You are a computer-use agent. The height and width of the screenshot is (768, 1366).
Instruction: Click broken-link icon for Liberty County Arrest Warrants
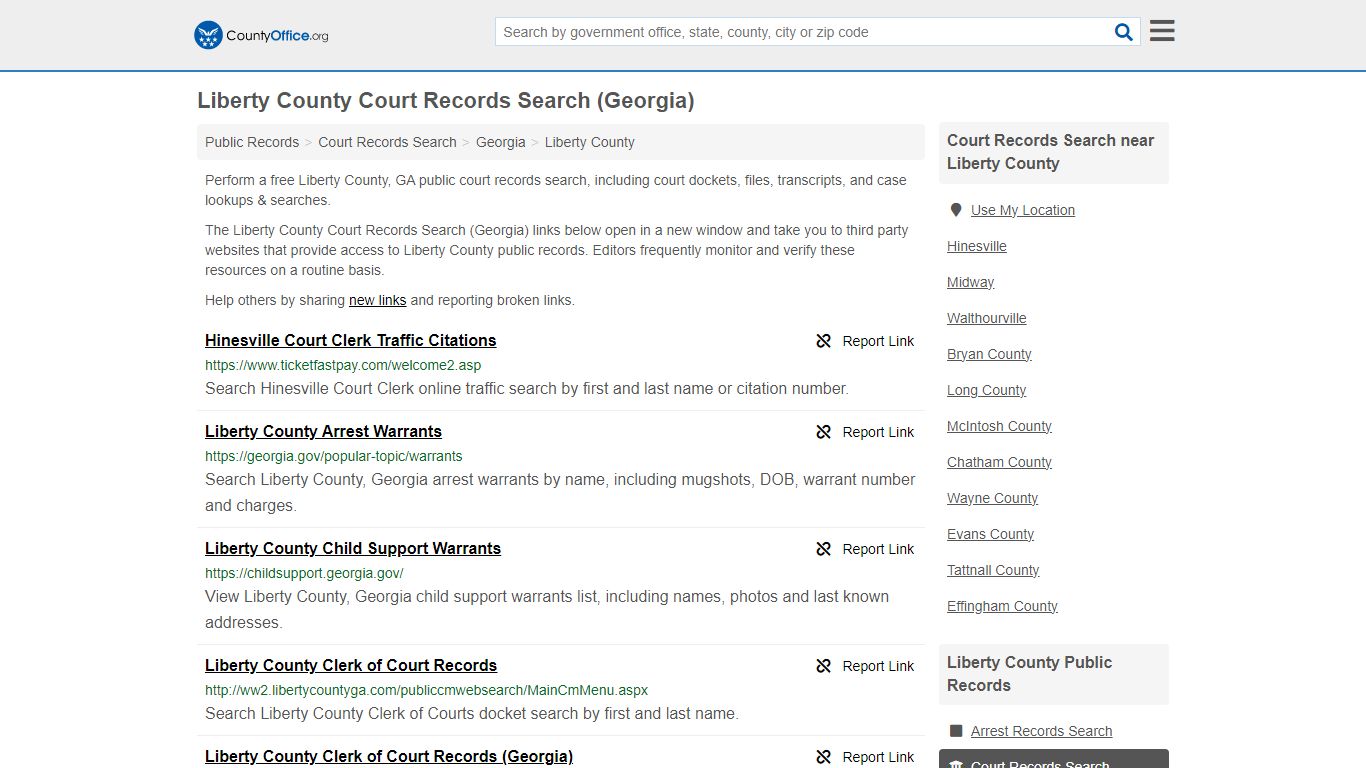pos(824,432)
